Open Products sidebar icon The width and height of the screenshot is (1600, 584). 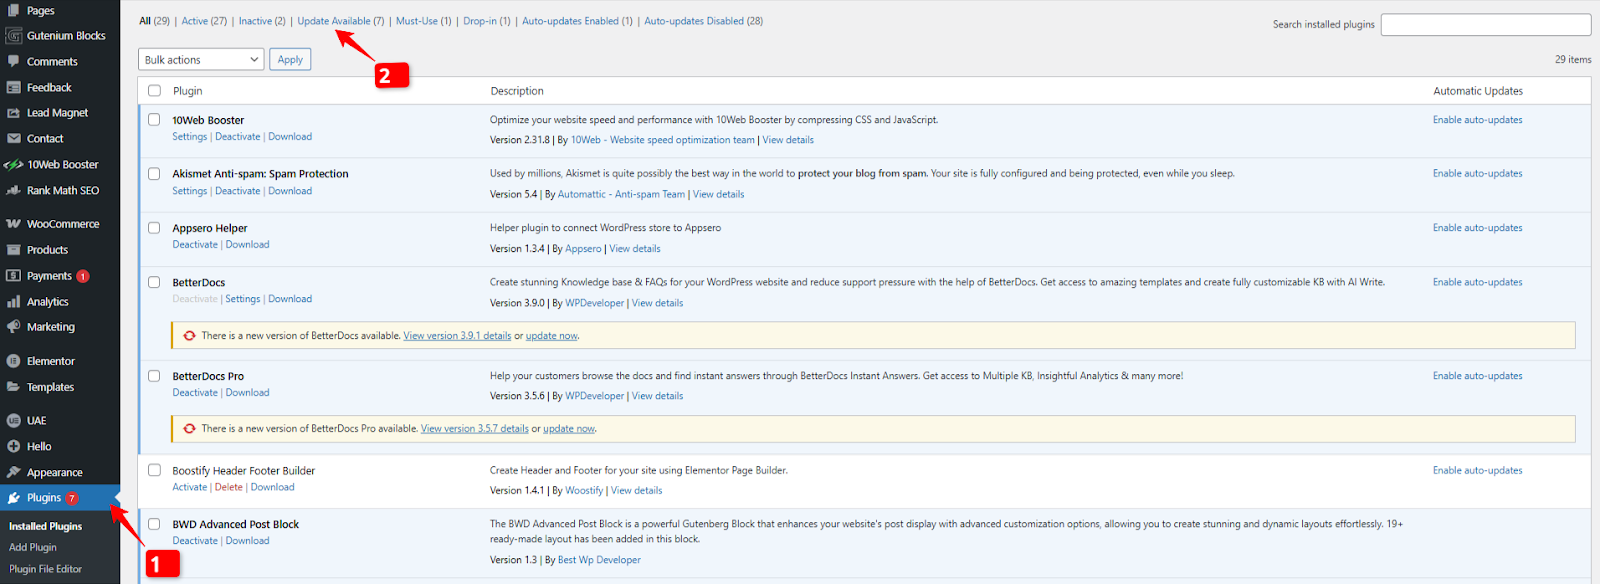14,250
